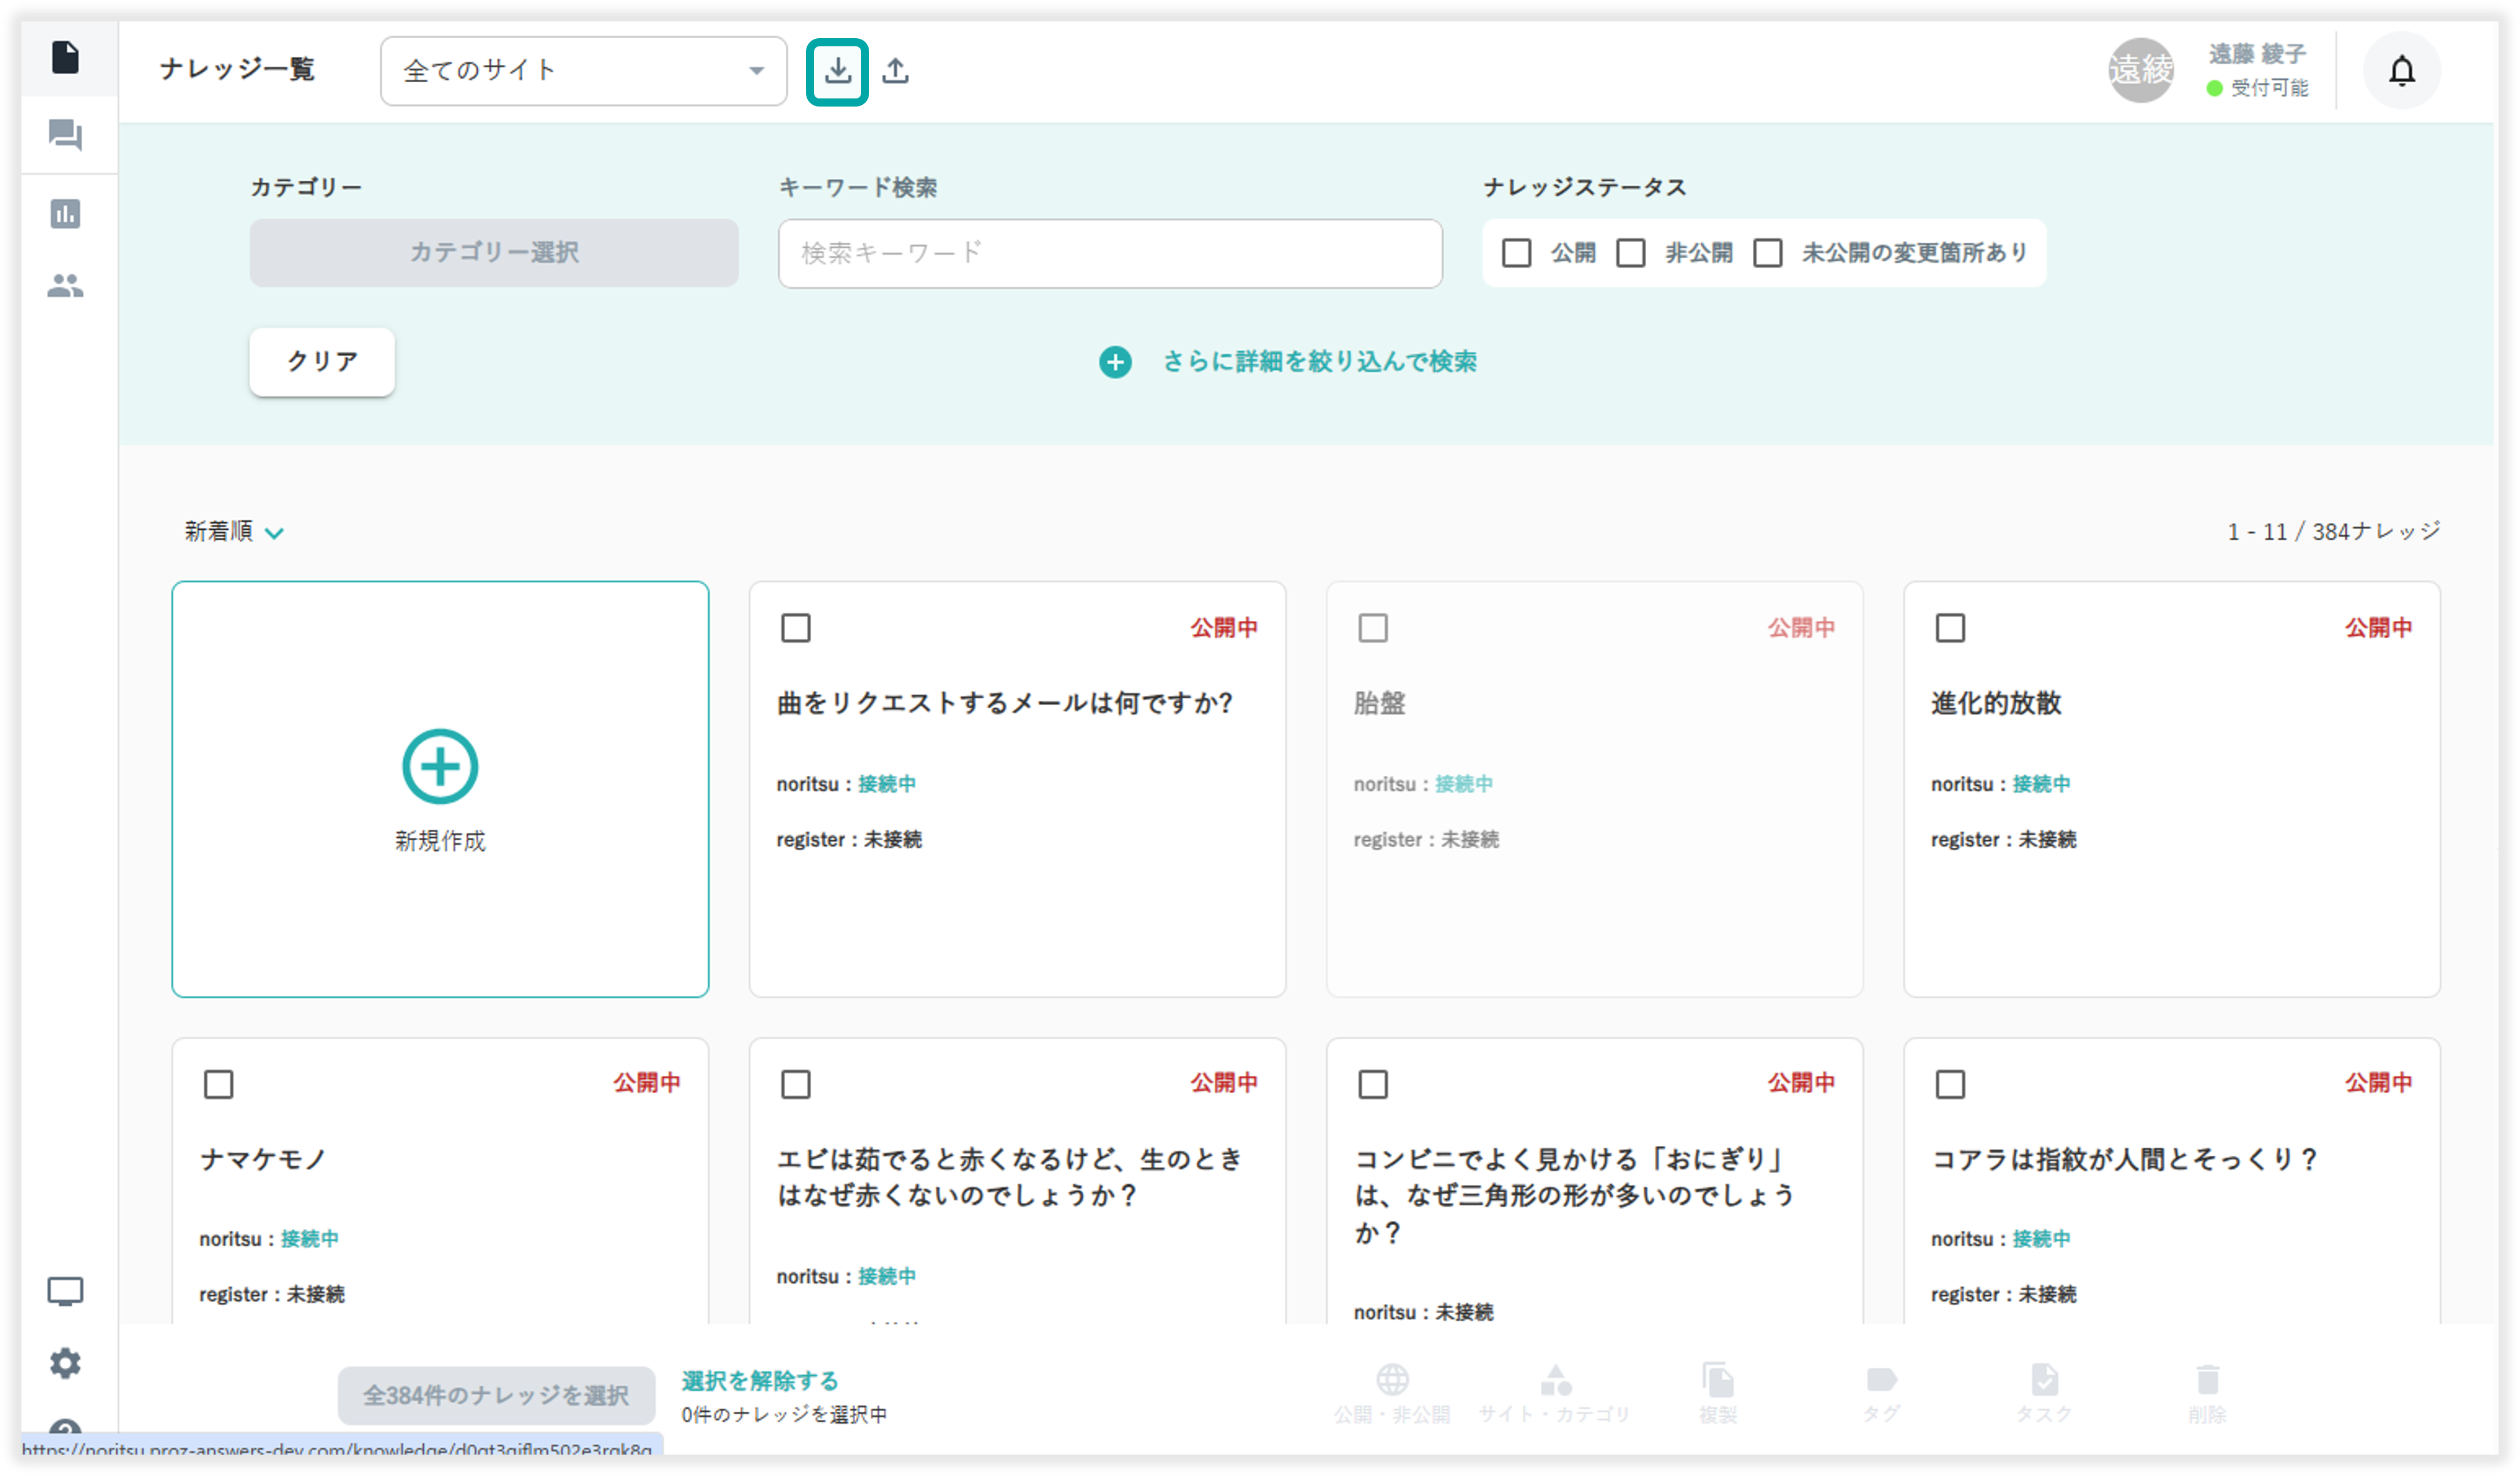Select the 進化的放散 card checkbox
Image resolution: width=2520 pixels, height=1476 pixels.
tap(1950, 628)
